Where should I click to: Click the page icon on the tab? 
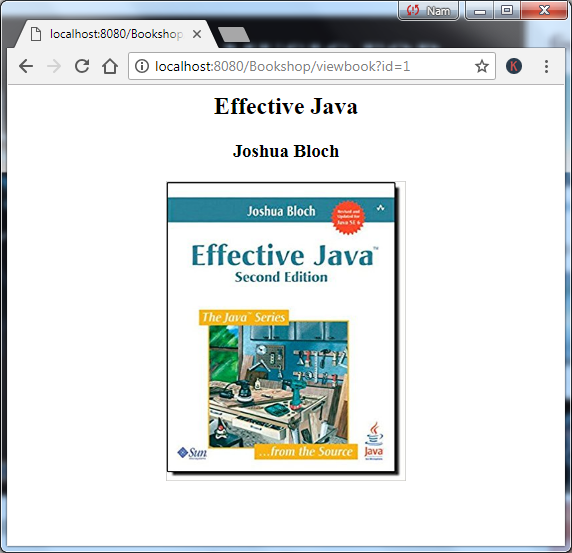[36, 34]
